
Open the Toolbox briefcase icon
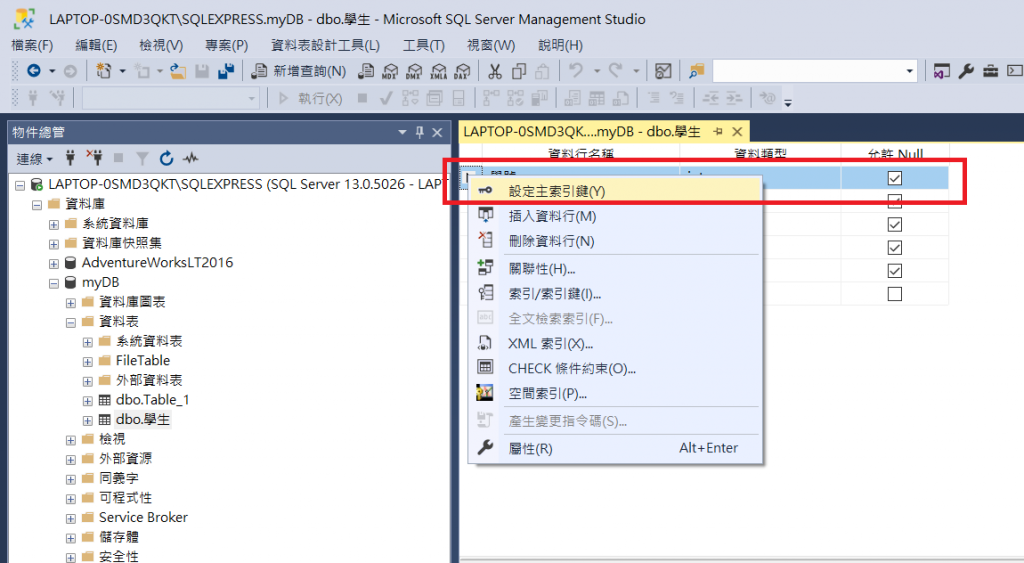[x=990, y=71]
